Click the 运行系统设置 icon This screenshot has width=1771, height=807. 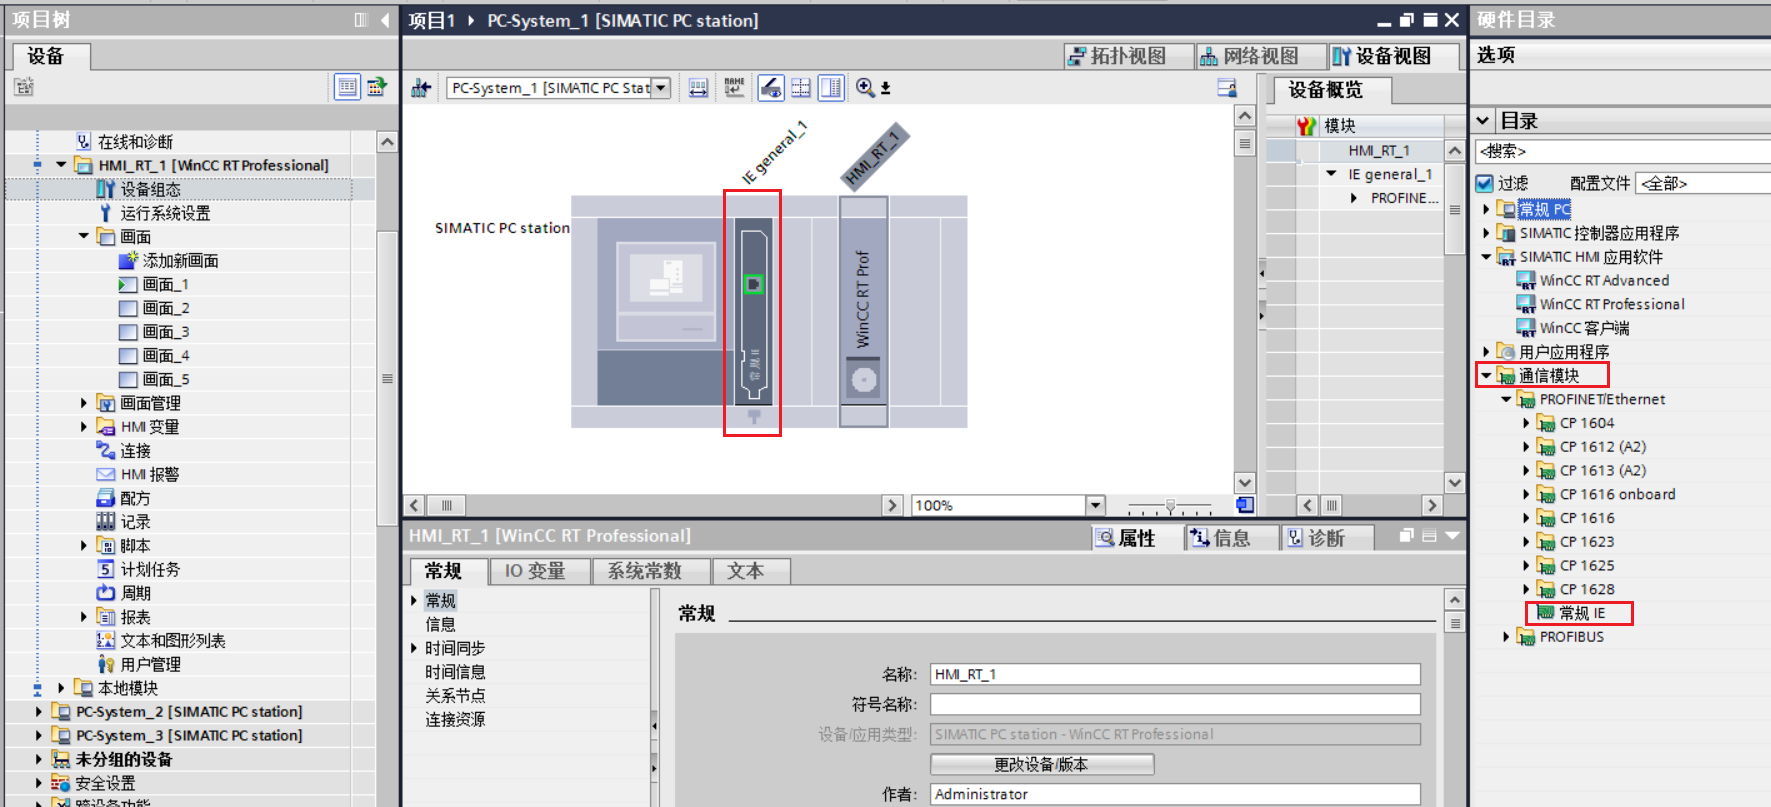click(105, 213)
